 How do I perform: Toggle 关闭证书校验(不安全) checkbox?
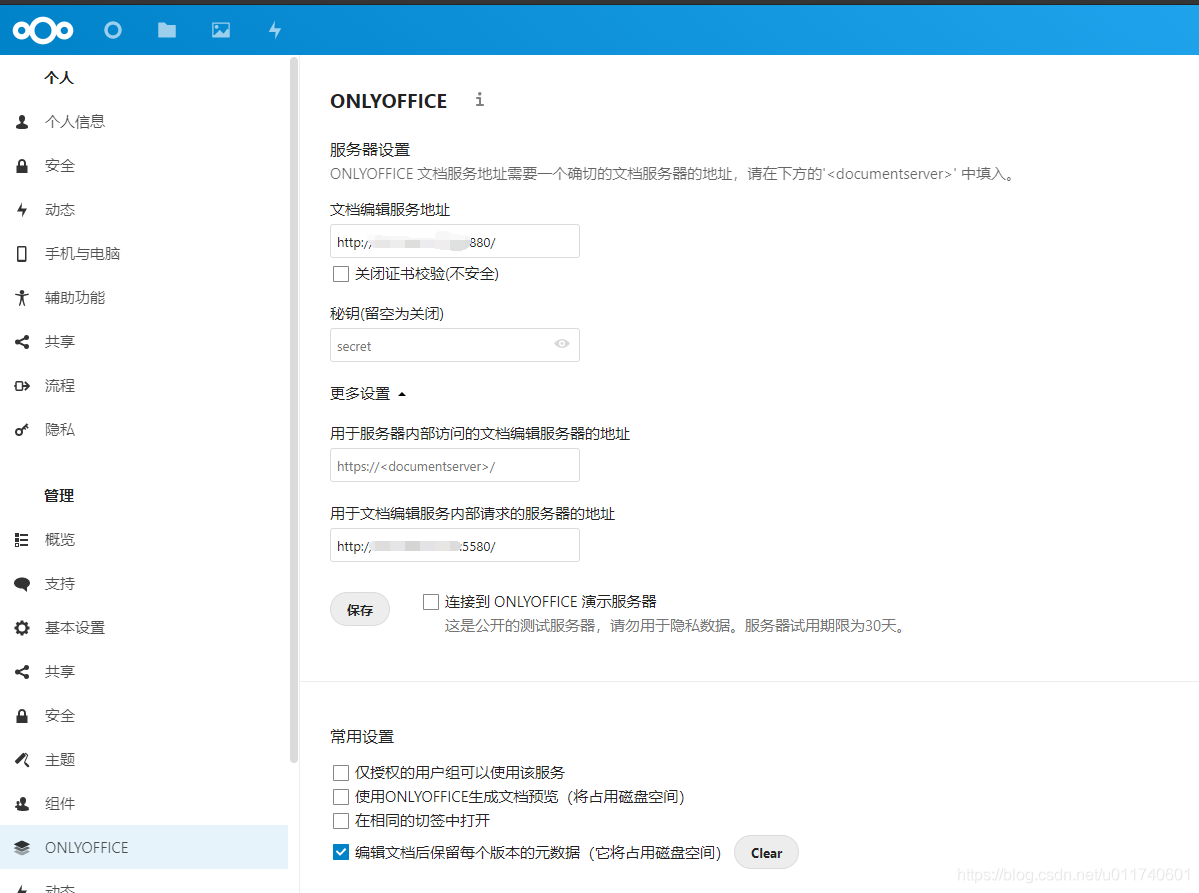tap(341, 274)
